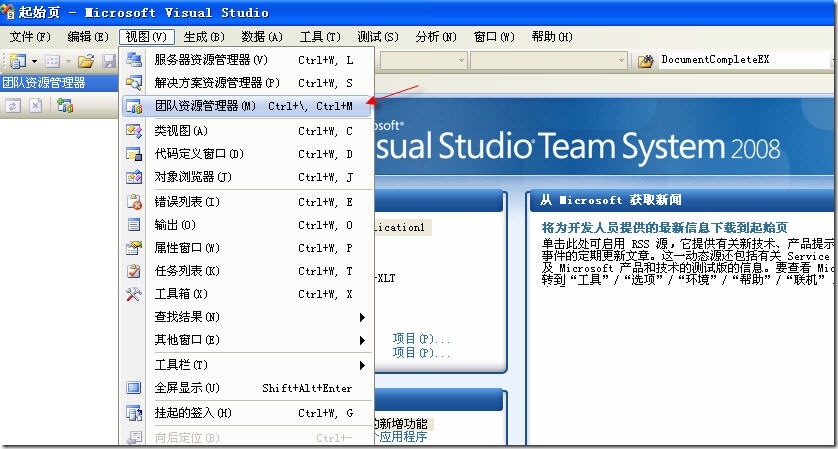Screen dimensions: 838x449
Task: Select 团队资源管理器(M) menu entry
Action: click(x=246, y=106)
